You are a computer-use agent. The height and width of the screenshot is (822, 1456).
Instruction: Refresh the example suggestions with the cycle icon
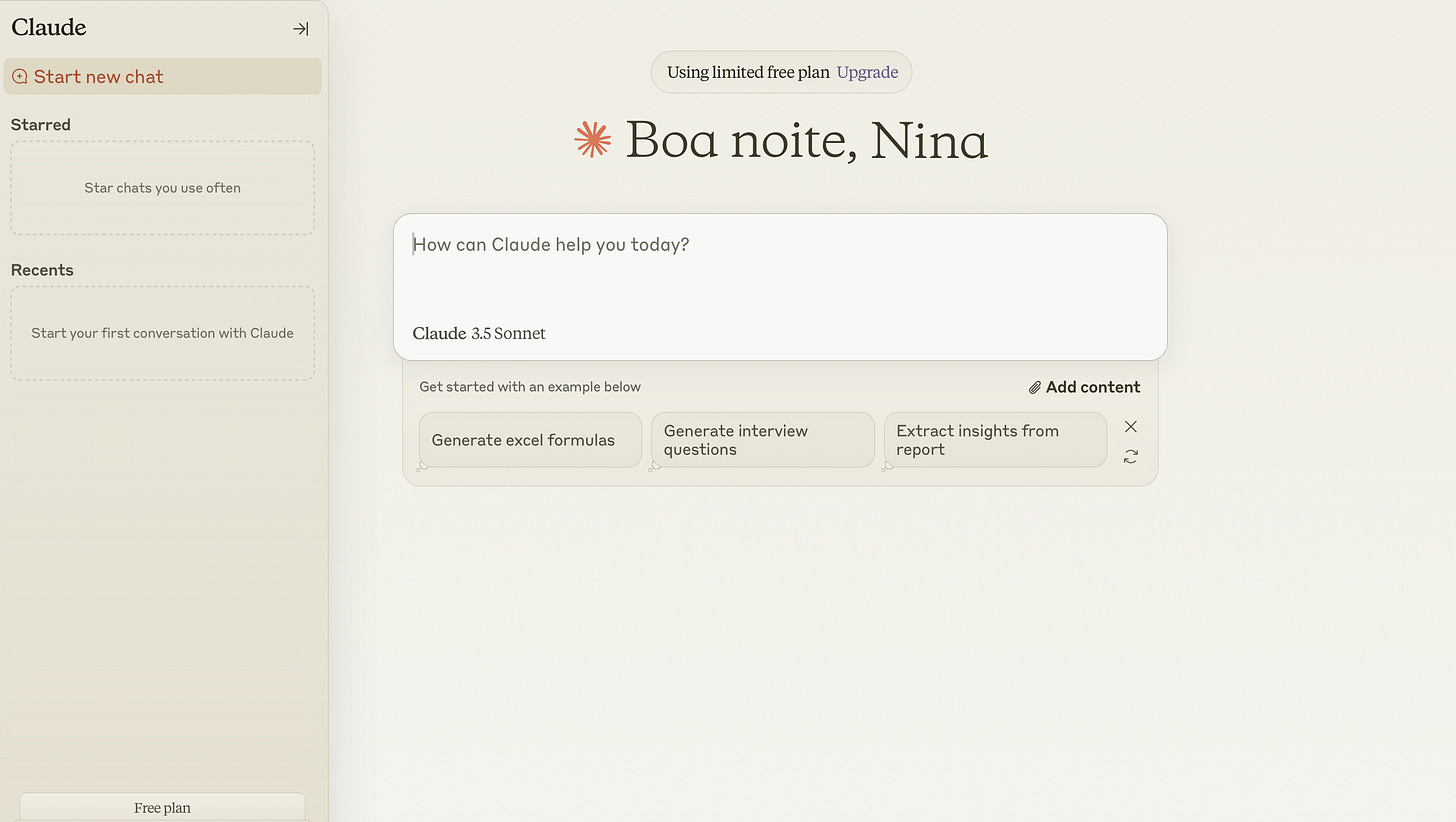click(1131, 456)
